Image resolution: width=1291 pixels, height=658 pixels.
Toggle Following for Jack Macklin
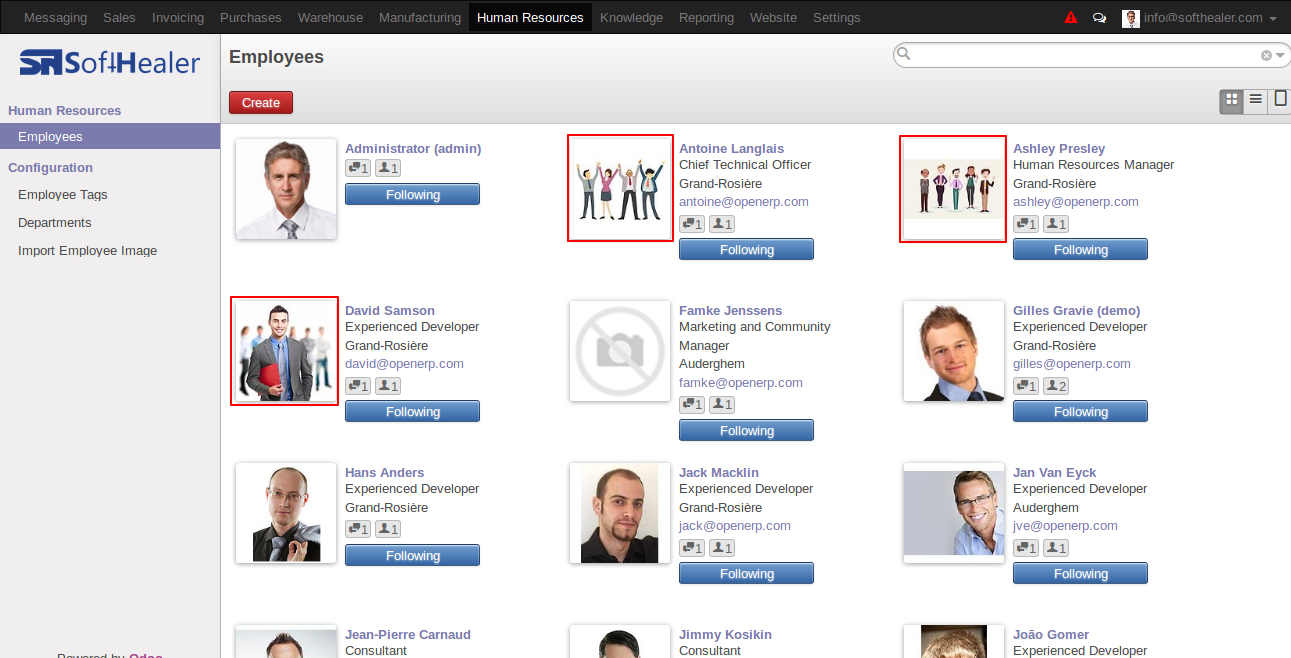coord(746,574)
